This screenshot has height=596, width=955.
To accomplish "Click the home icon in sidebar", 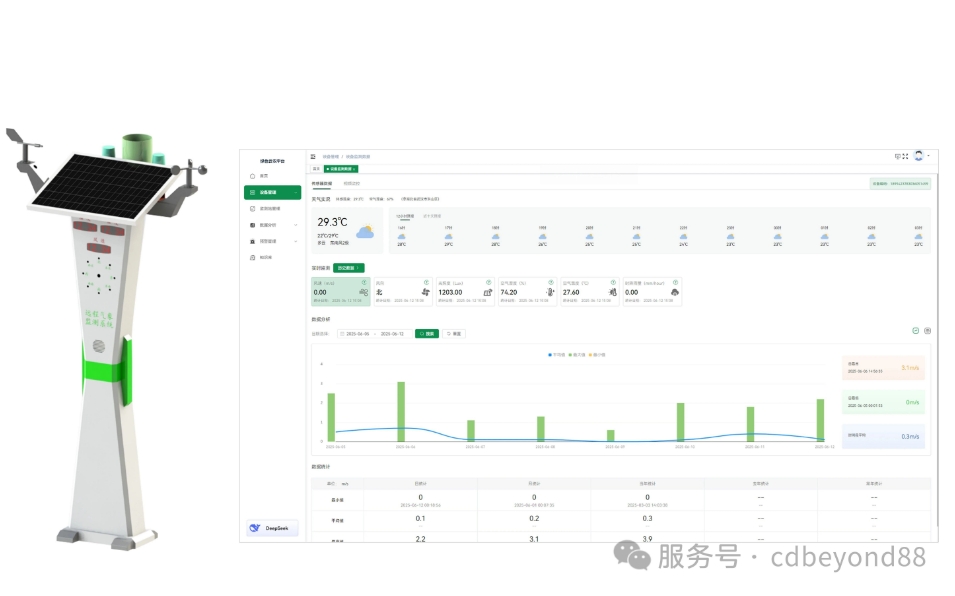I will point(252,175).
